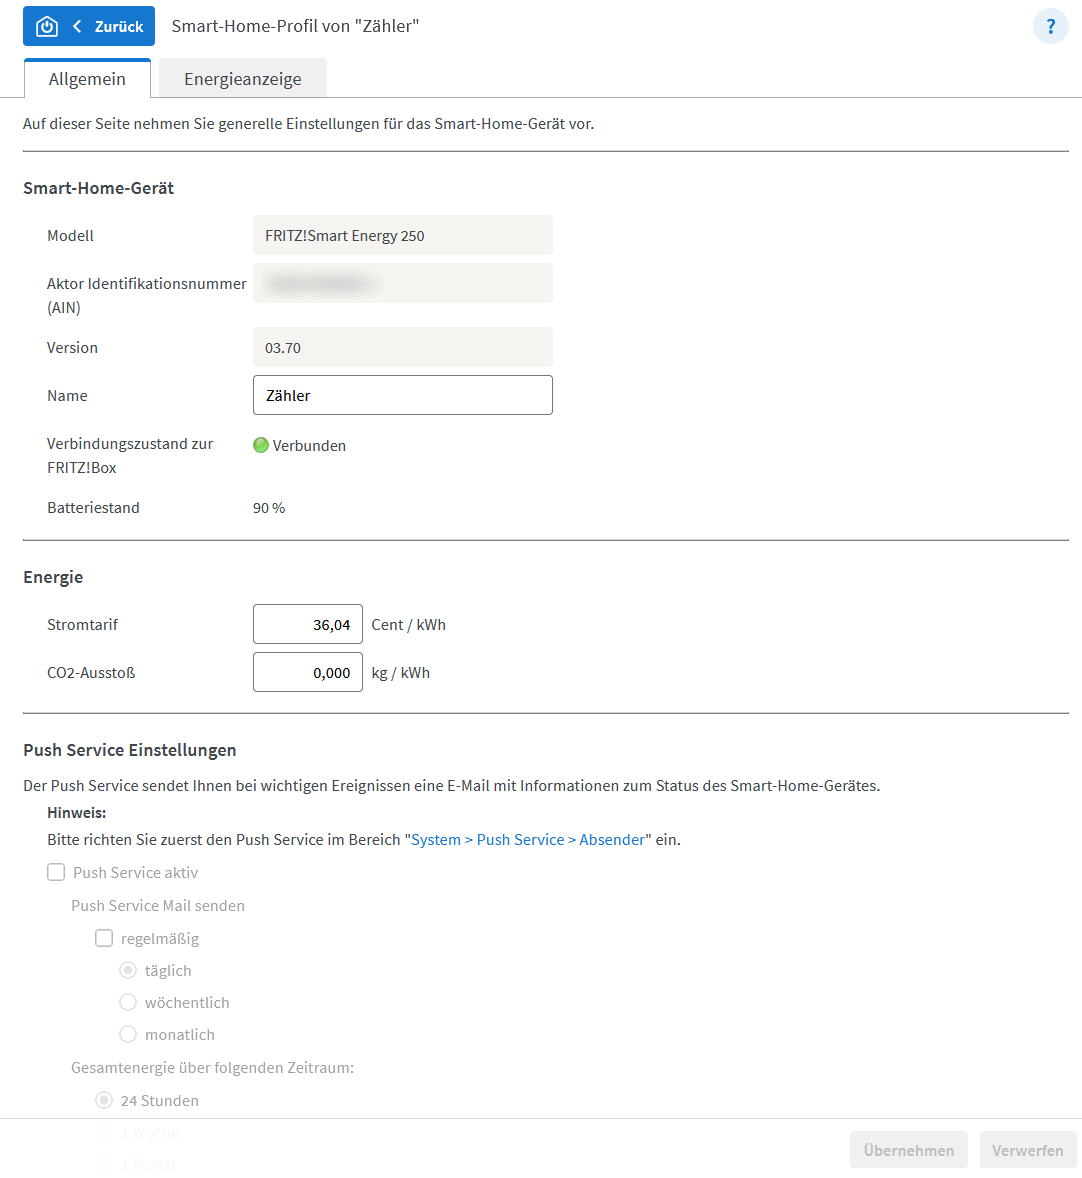
Task: Go back using the Zurück button
Action: click(108, 27)
